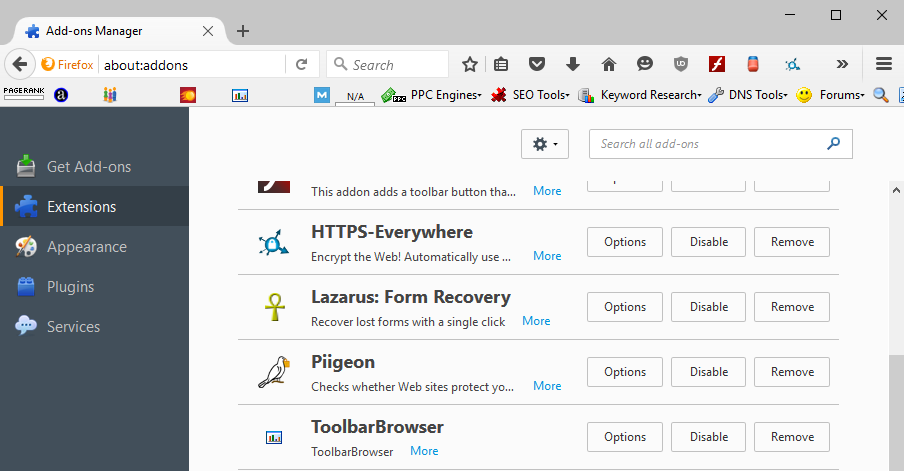Remove the Piigeon extension
Image resolution: width=904 pixels, height=471 pixels.
click(792, 372)
